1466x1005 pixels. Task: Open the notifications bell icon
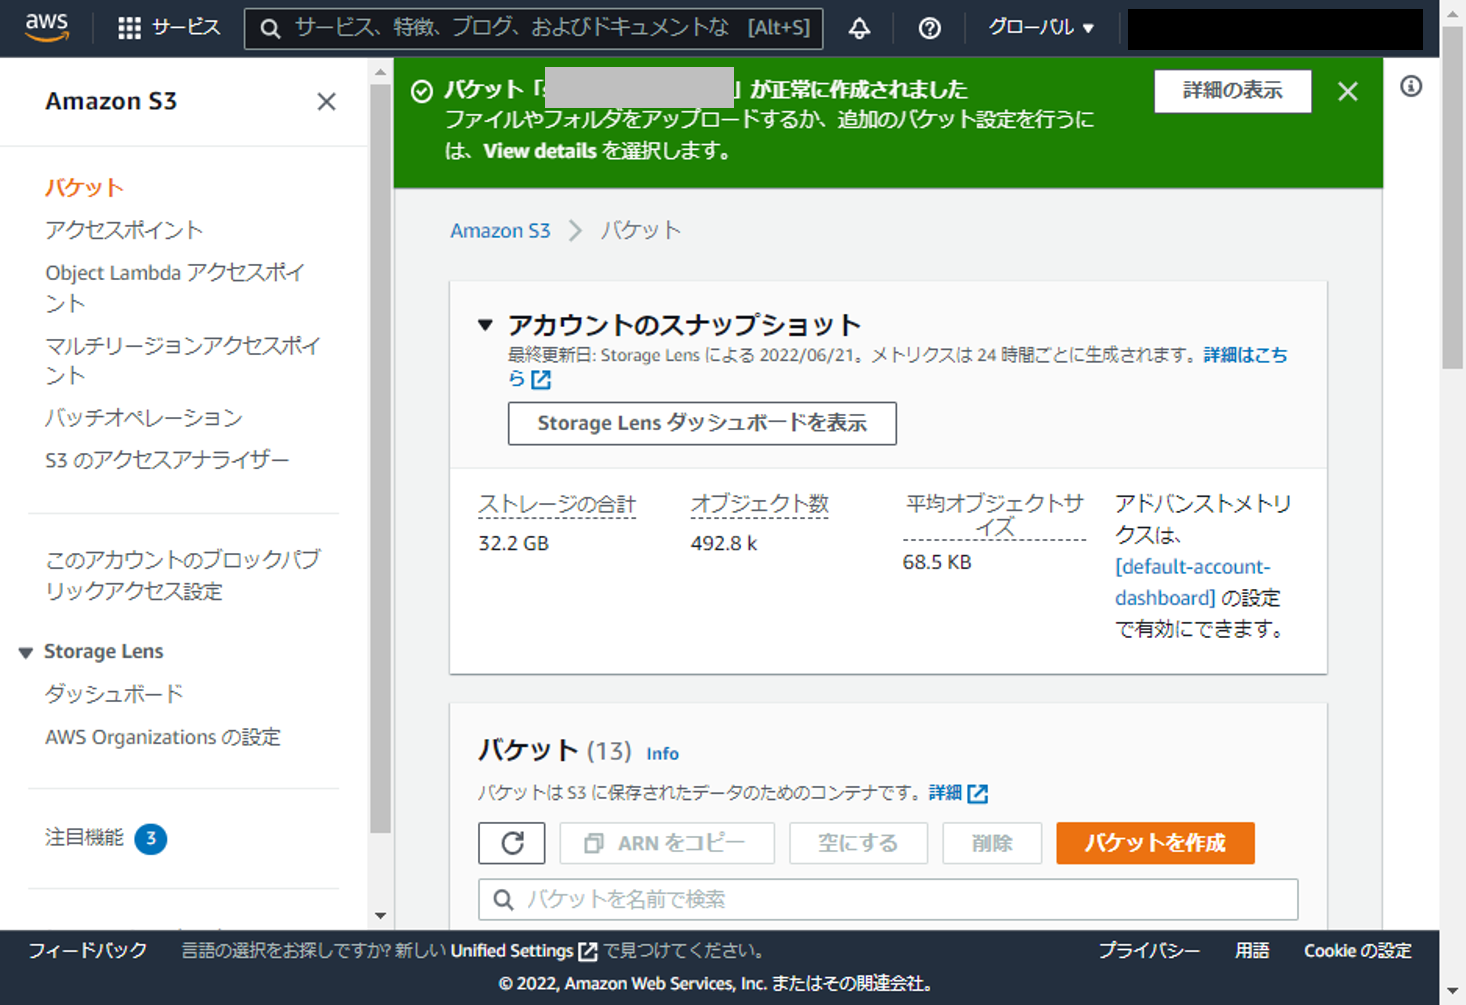[859, 28]
